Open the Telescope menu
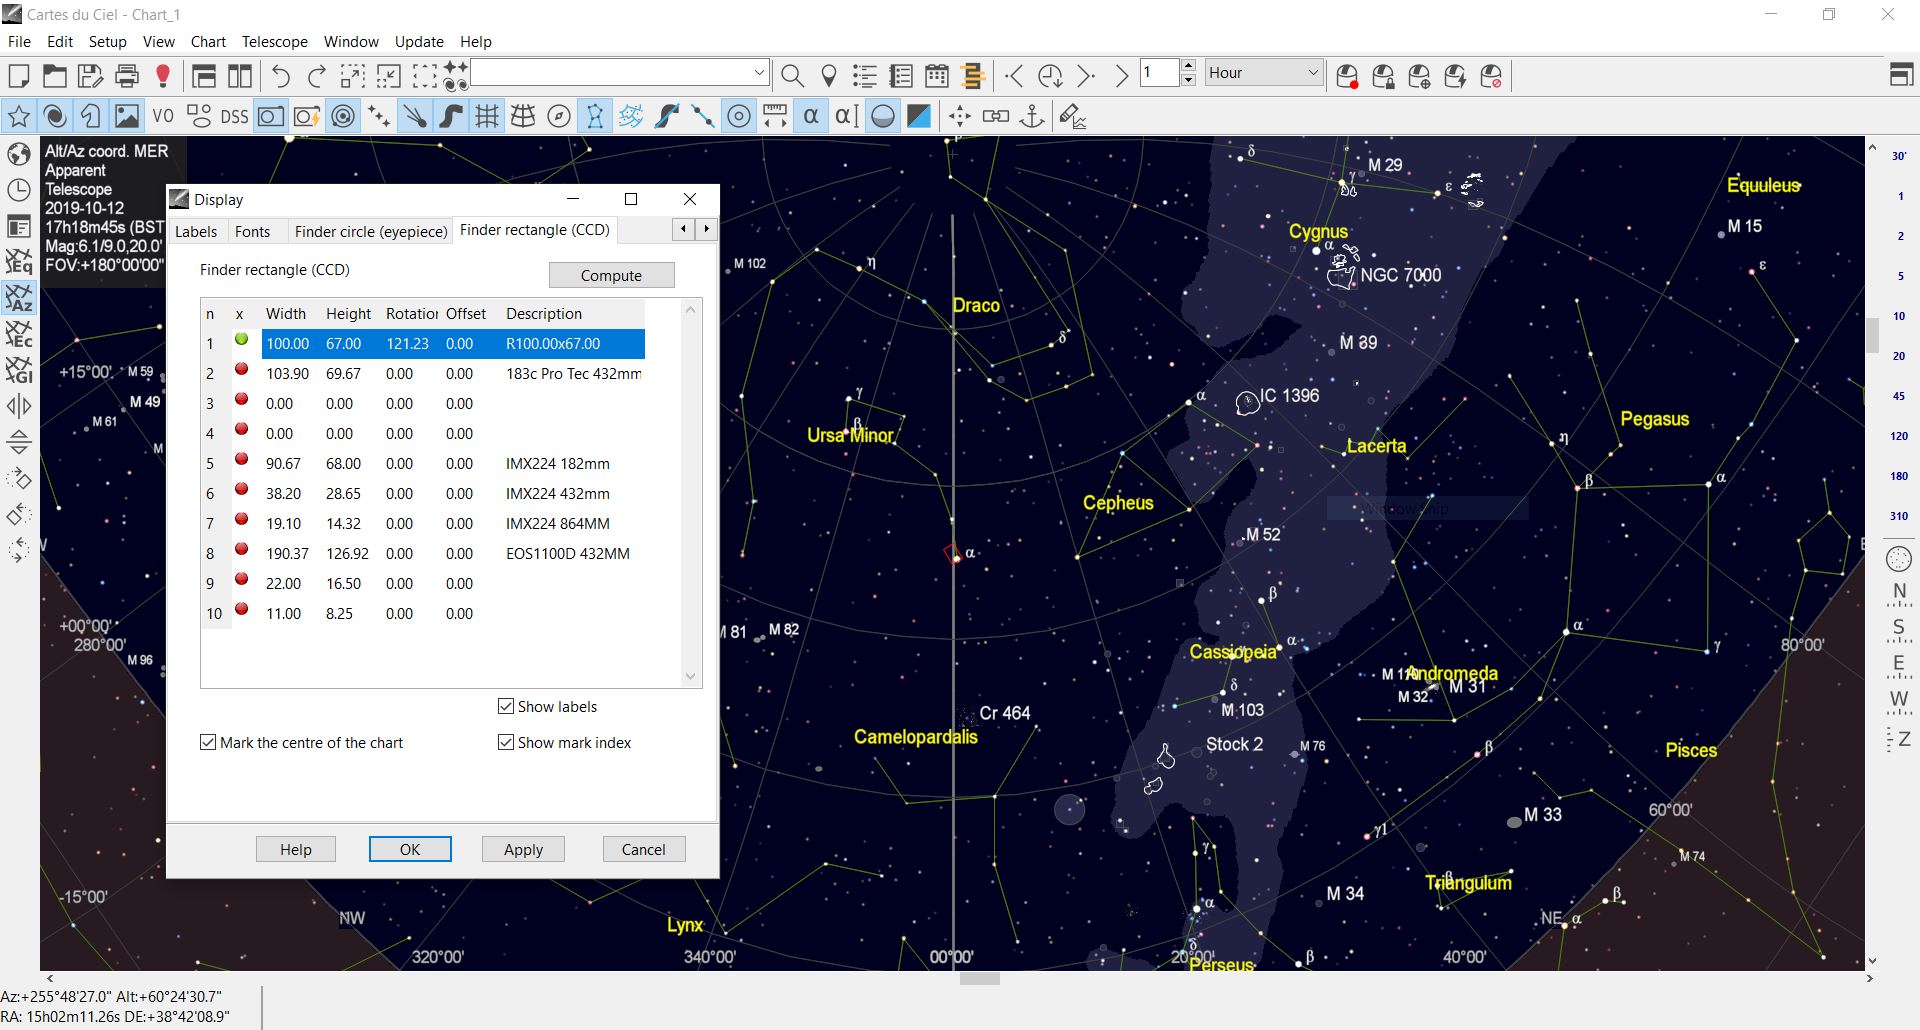This screenshot has height=1030, width=1920. click(x=274, y=42)
